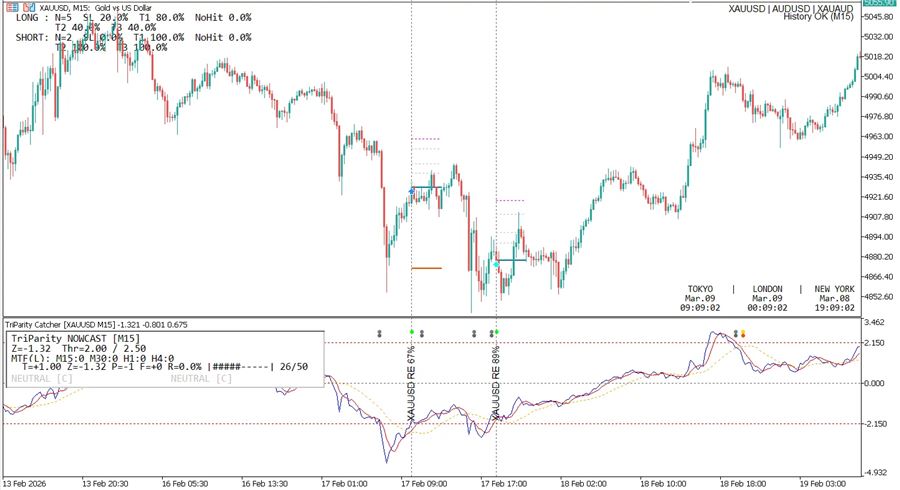Click the 18 Feb 10:00 time axis label
Viewport: 900px width, 490px height.
663,484
